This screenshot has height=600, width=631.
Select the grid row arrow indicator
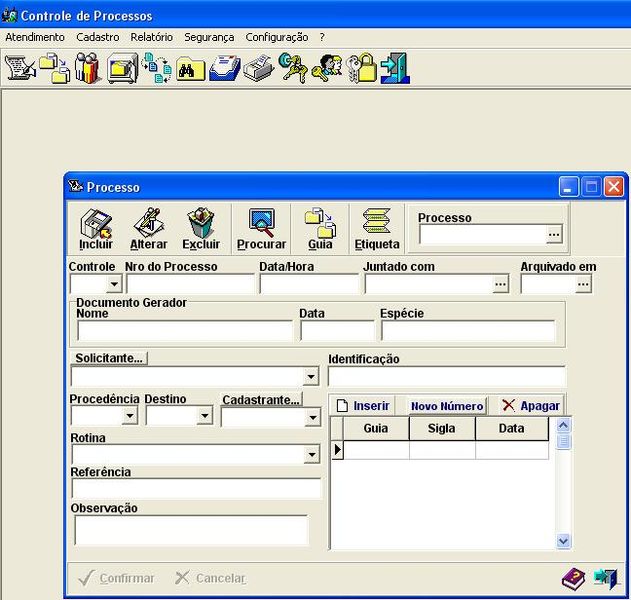337,449
